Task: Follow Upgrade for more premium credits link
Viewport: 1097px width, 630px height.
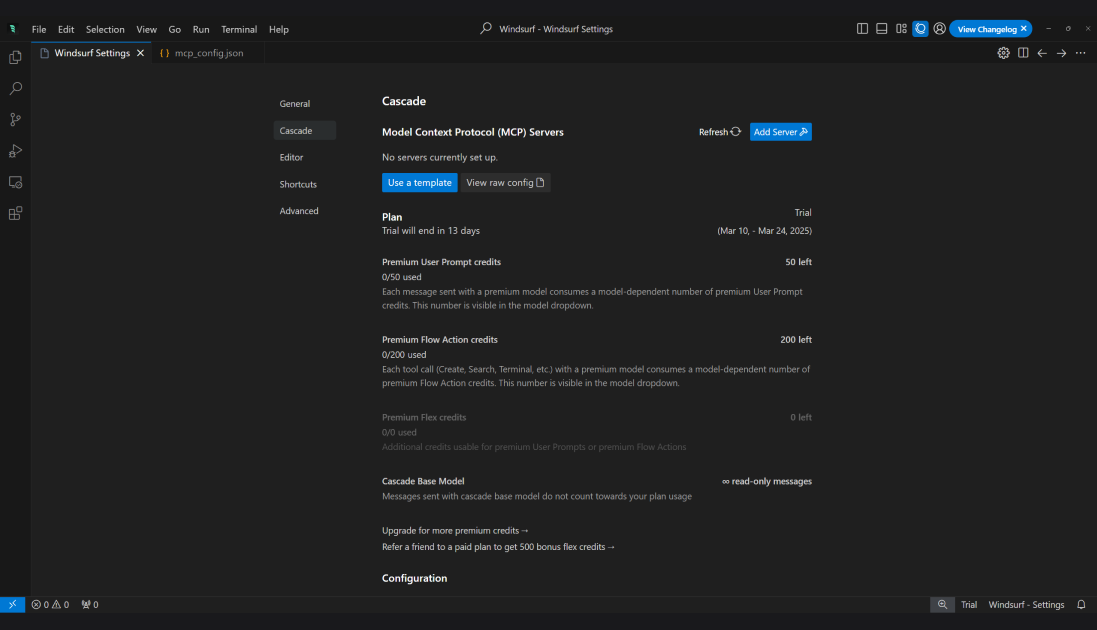Action: click(x=455, y=531)
